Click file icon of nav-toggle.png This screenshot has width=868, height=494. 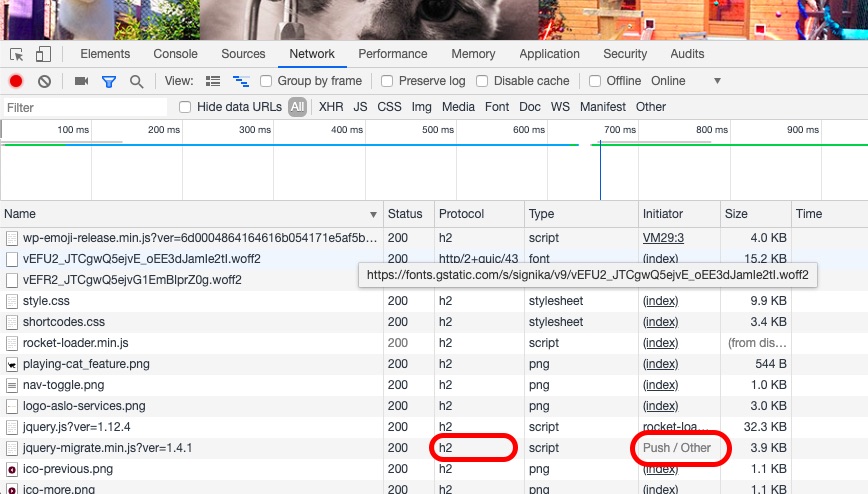point(12,385)
